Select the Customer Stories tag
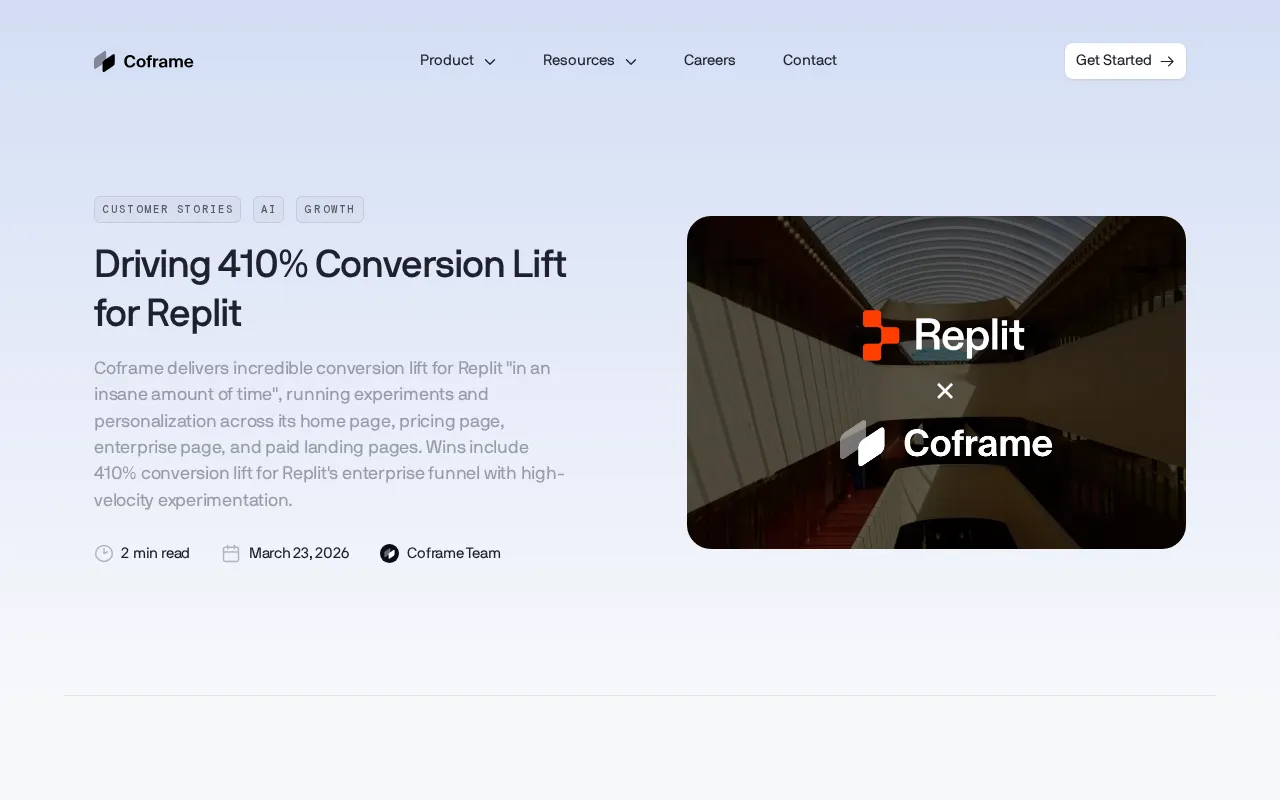Image resolution: width=1280 pixels, height=800 pixels. click(168, 209)
